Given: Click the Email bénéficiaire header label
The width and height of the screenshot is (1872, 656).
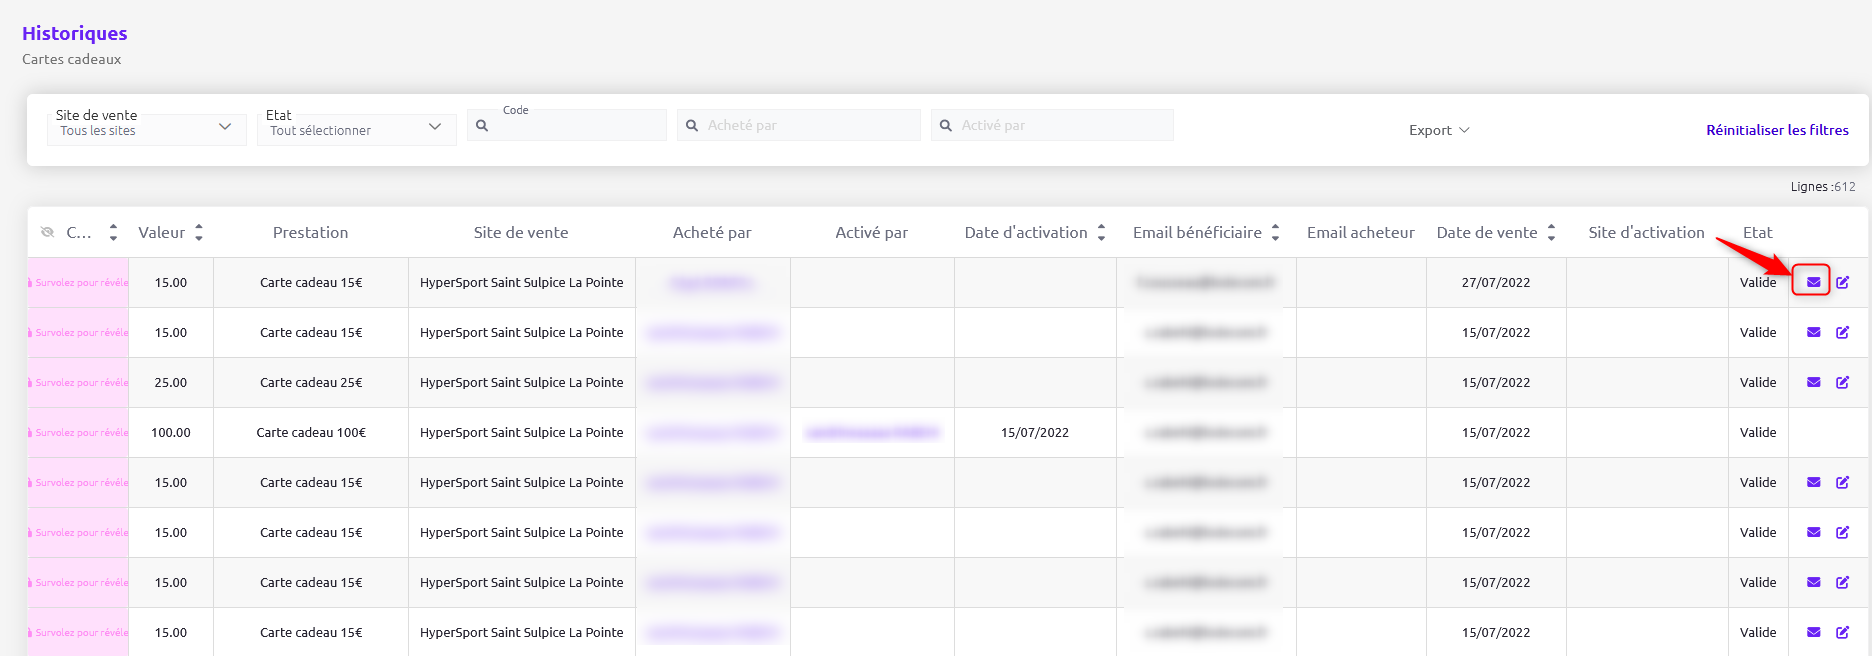Looking at the screenshot, I should 1197,232.
